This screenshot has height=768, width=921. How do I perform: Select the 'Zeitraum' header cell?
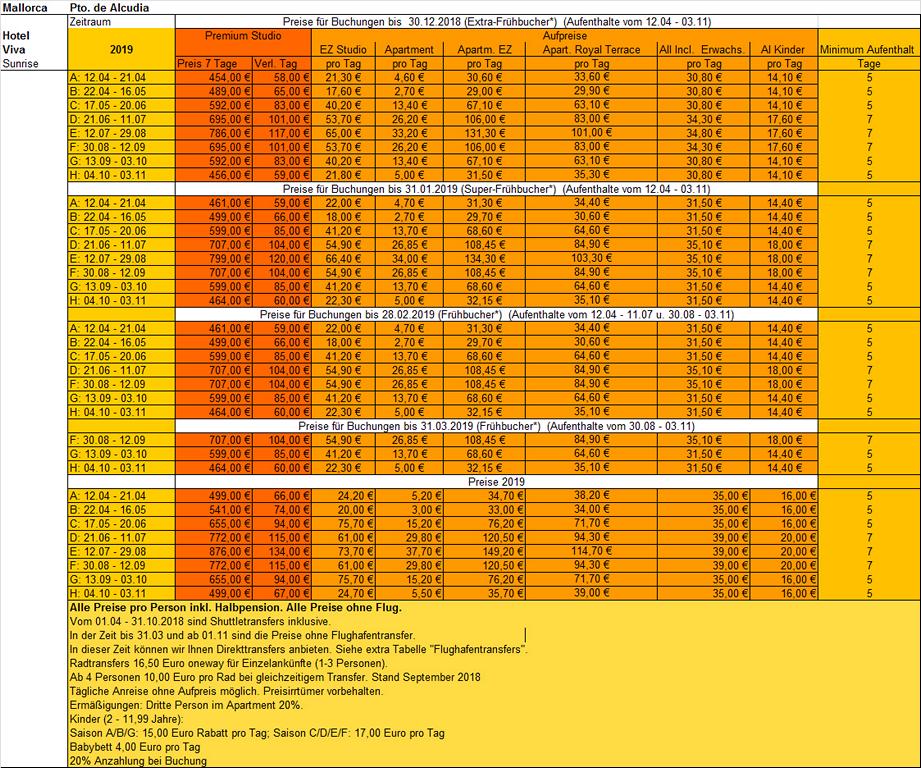(x=90, y=22)
